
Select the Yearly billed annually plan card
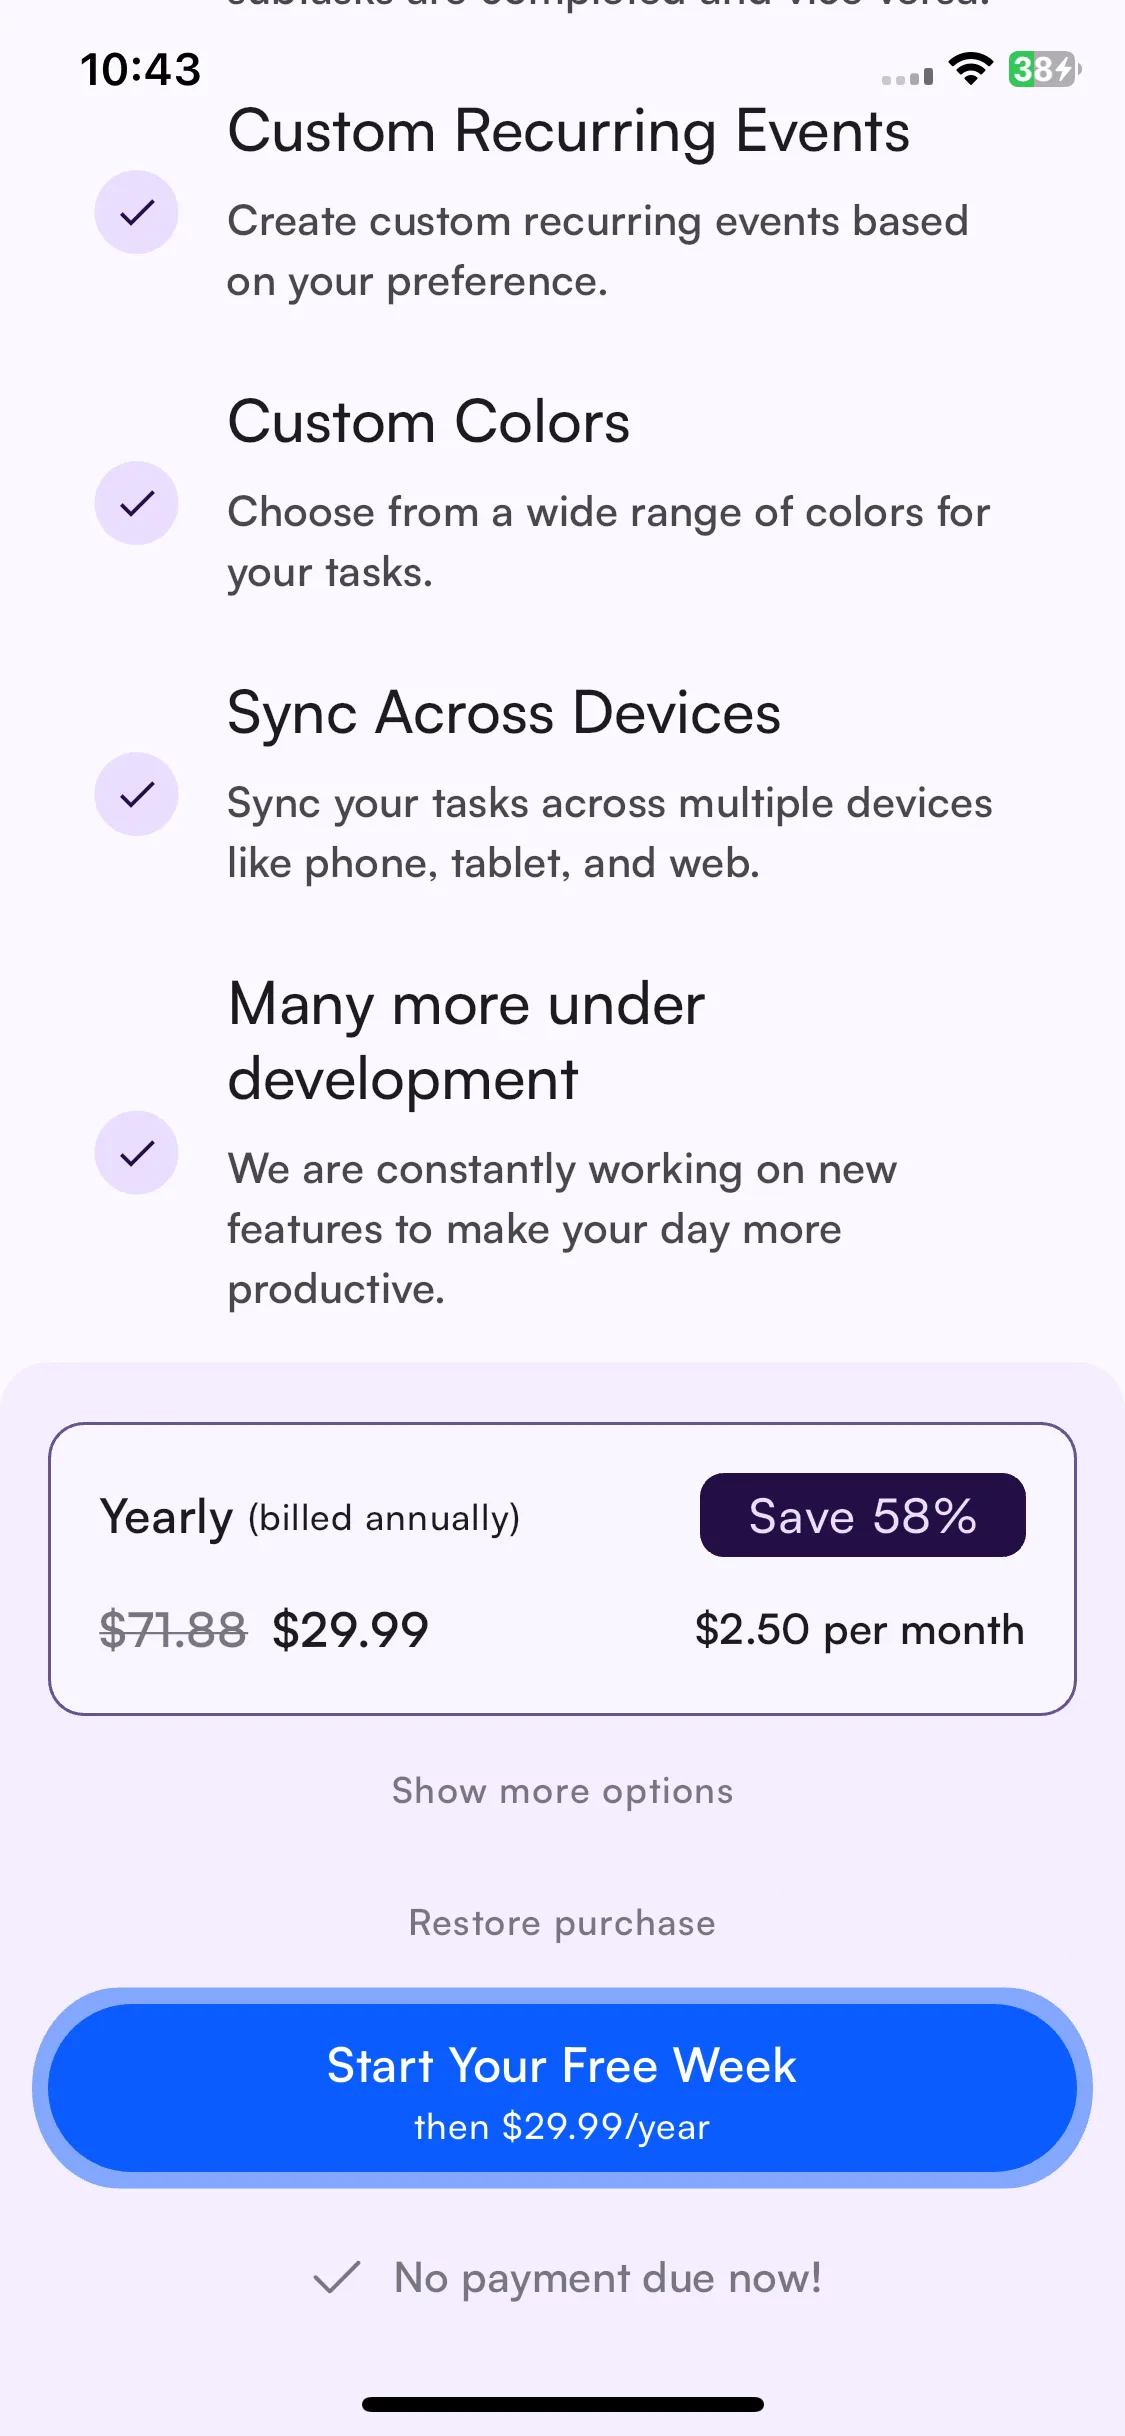[562, 1569]
